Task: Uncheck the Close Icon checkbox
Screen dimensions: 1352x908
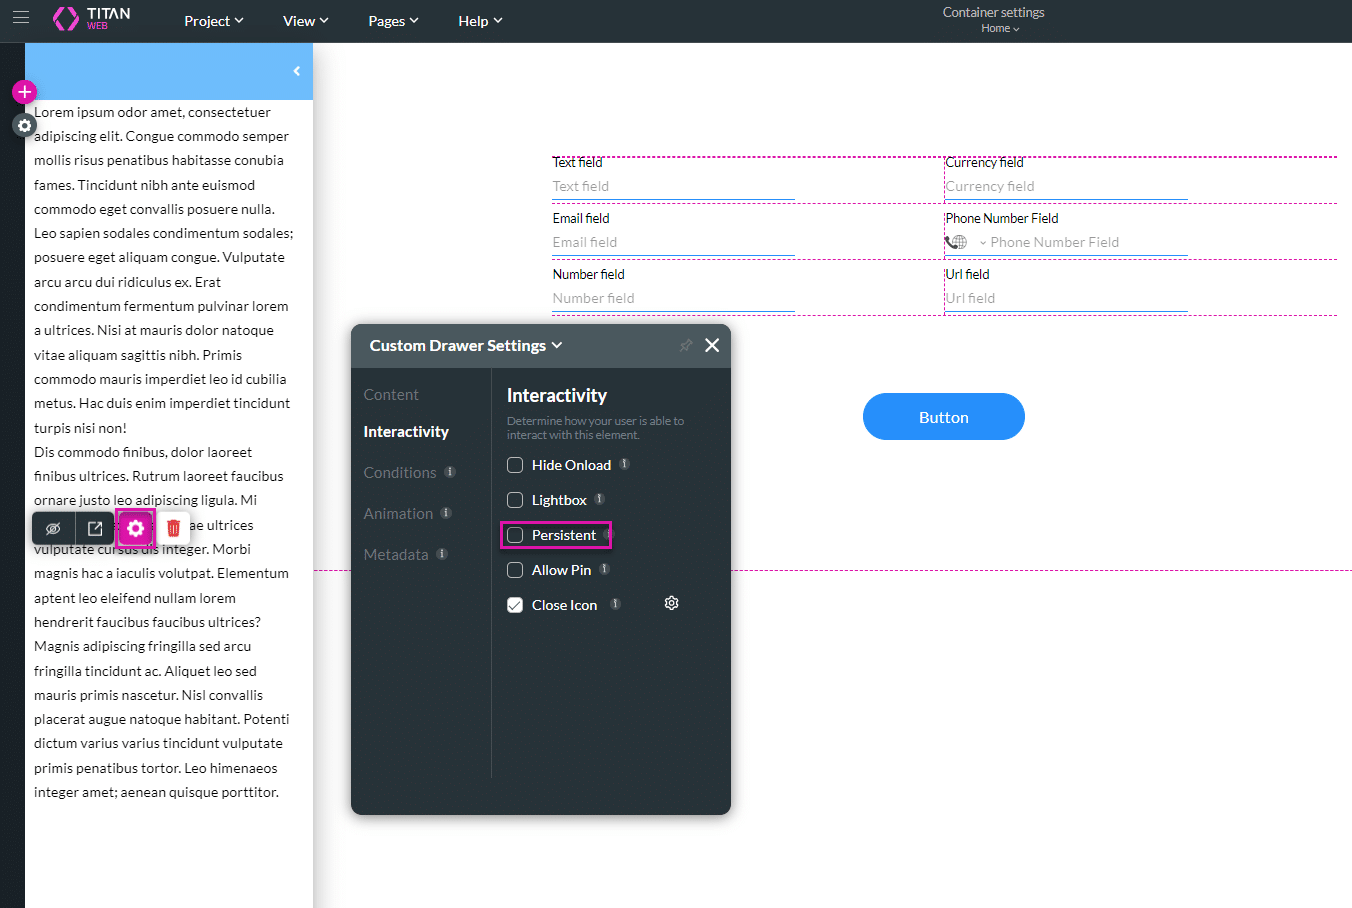Action: pyautogui.click(x=515, y=605)
